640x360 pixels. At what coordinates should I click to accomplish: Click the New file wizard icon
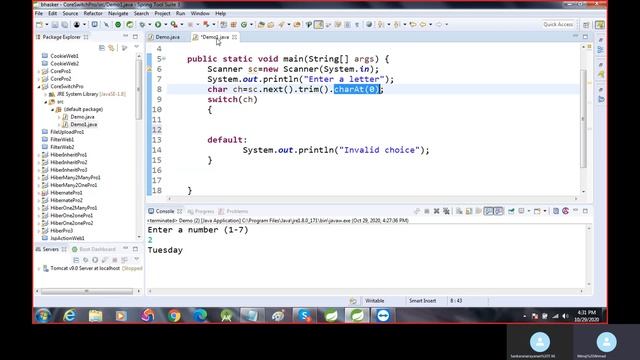click(x=40, y=24)
